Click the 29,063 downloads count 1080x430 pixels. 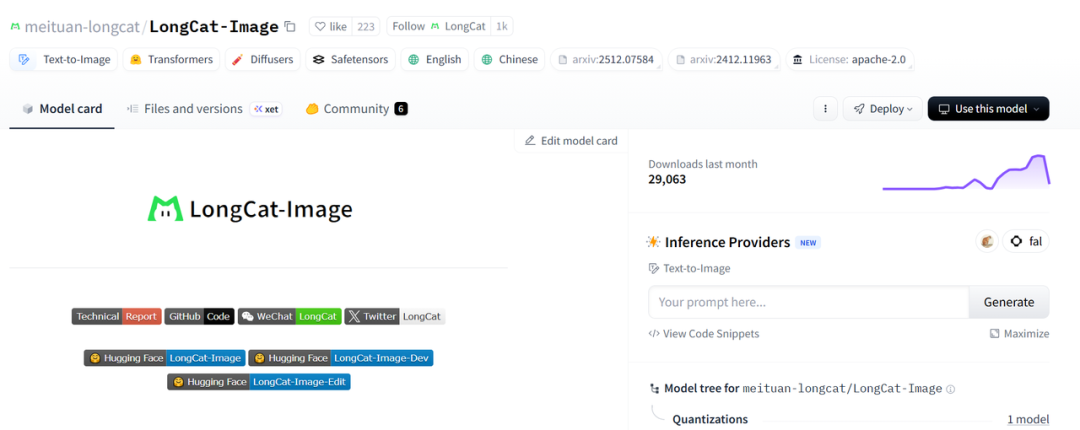click(667, 180)
